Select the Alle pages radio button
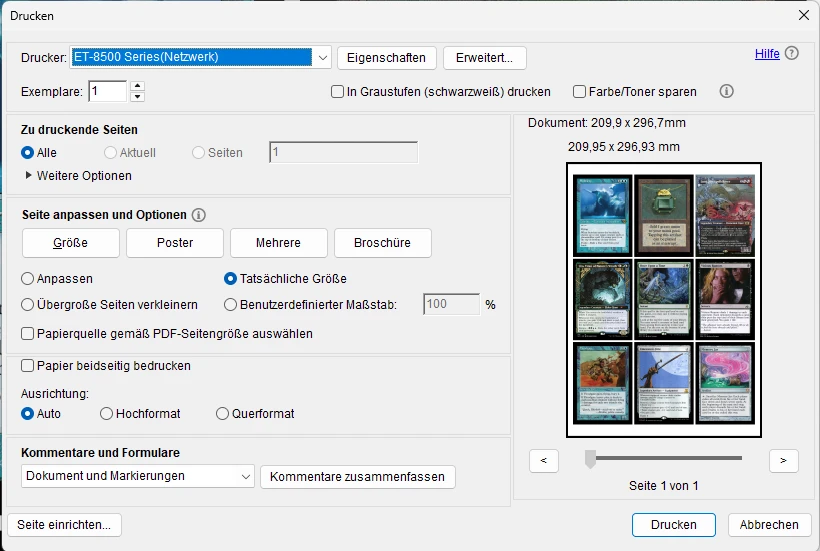The height and width of the screenshot is (551, 820). [x=27, y=153]
